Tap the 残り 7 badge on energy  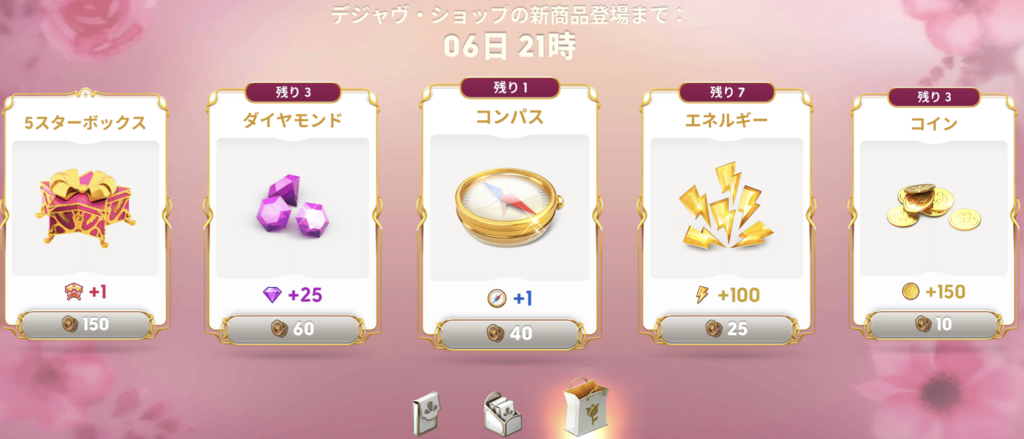727,92
